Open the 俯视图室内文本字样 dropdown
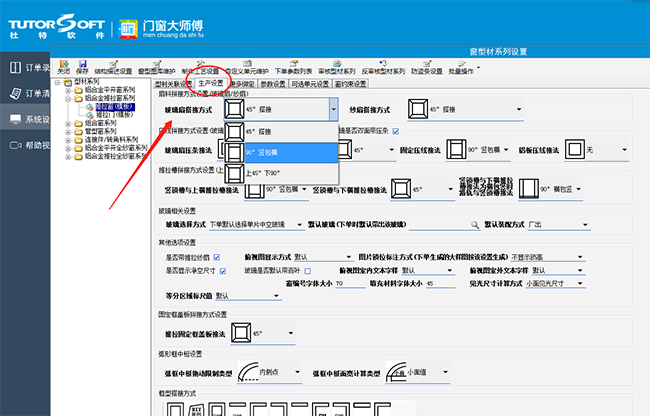 pos(449,271)
